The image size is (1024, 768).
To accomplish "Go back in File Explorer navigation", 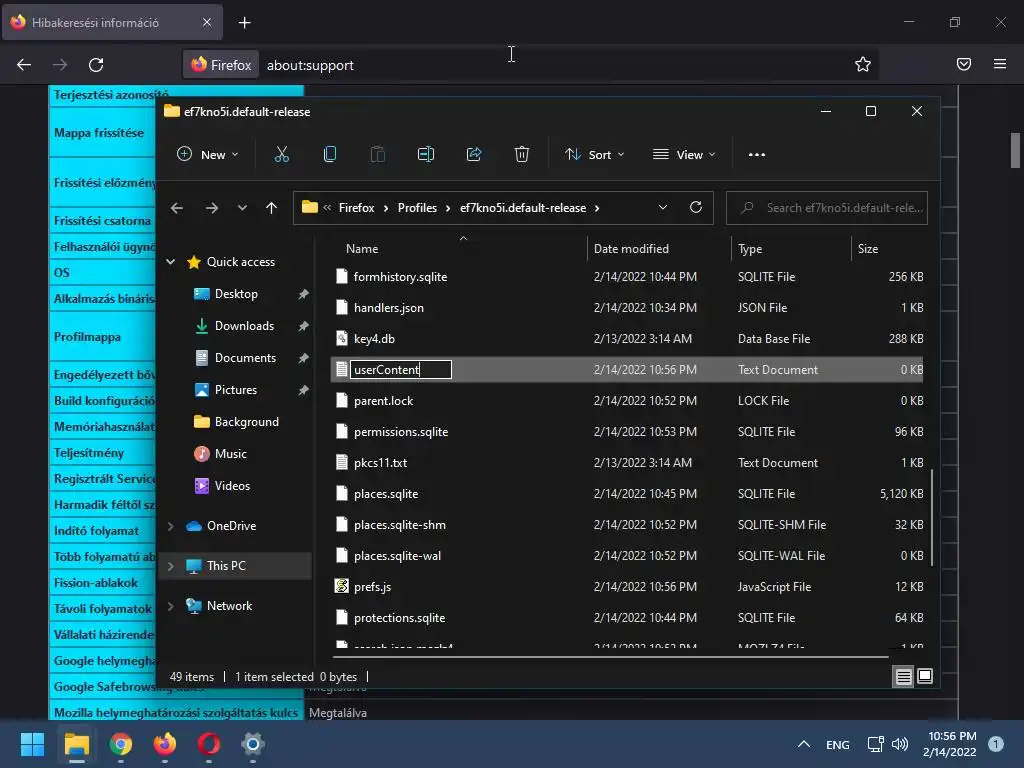I will click(177, 208).
